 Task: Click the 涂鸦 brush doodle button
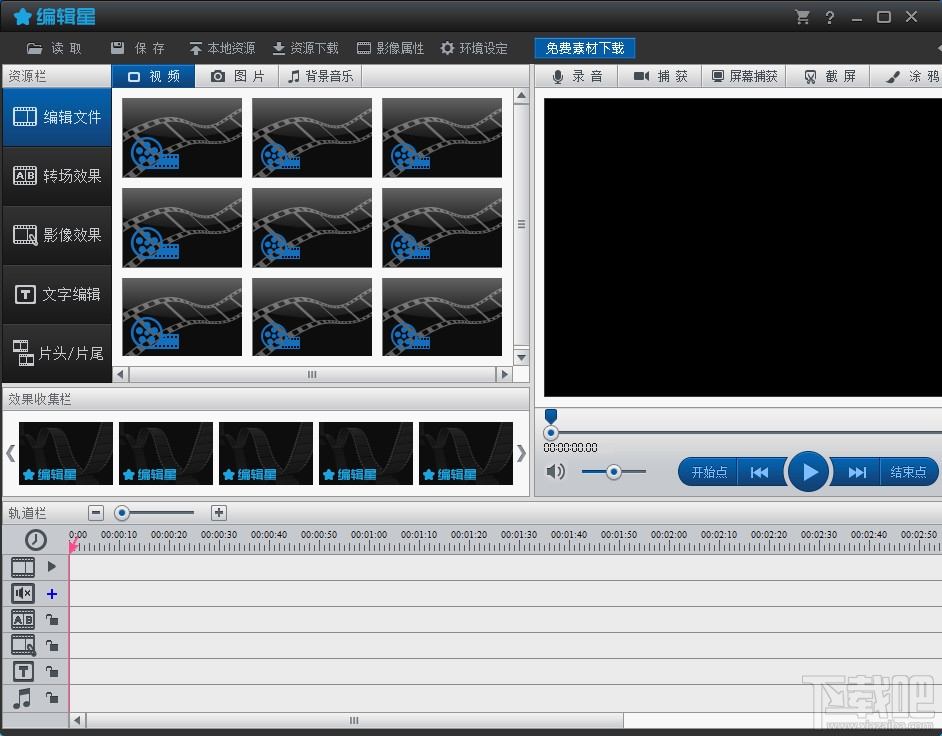point(907,76)
